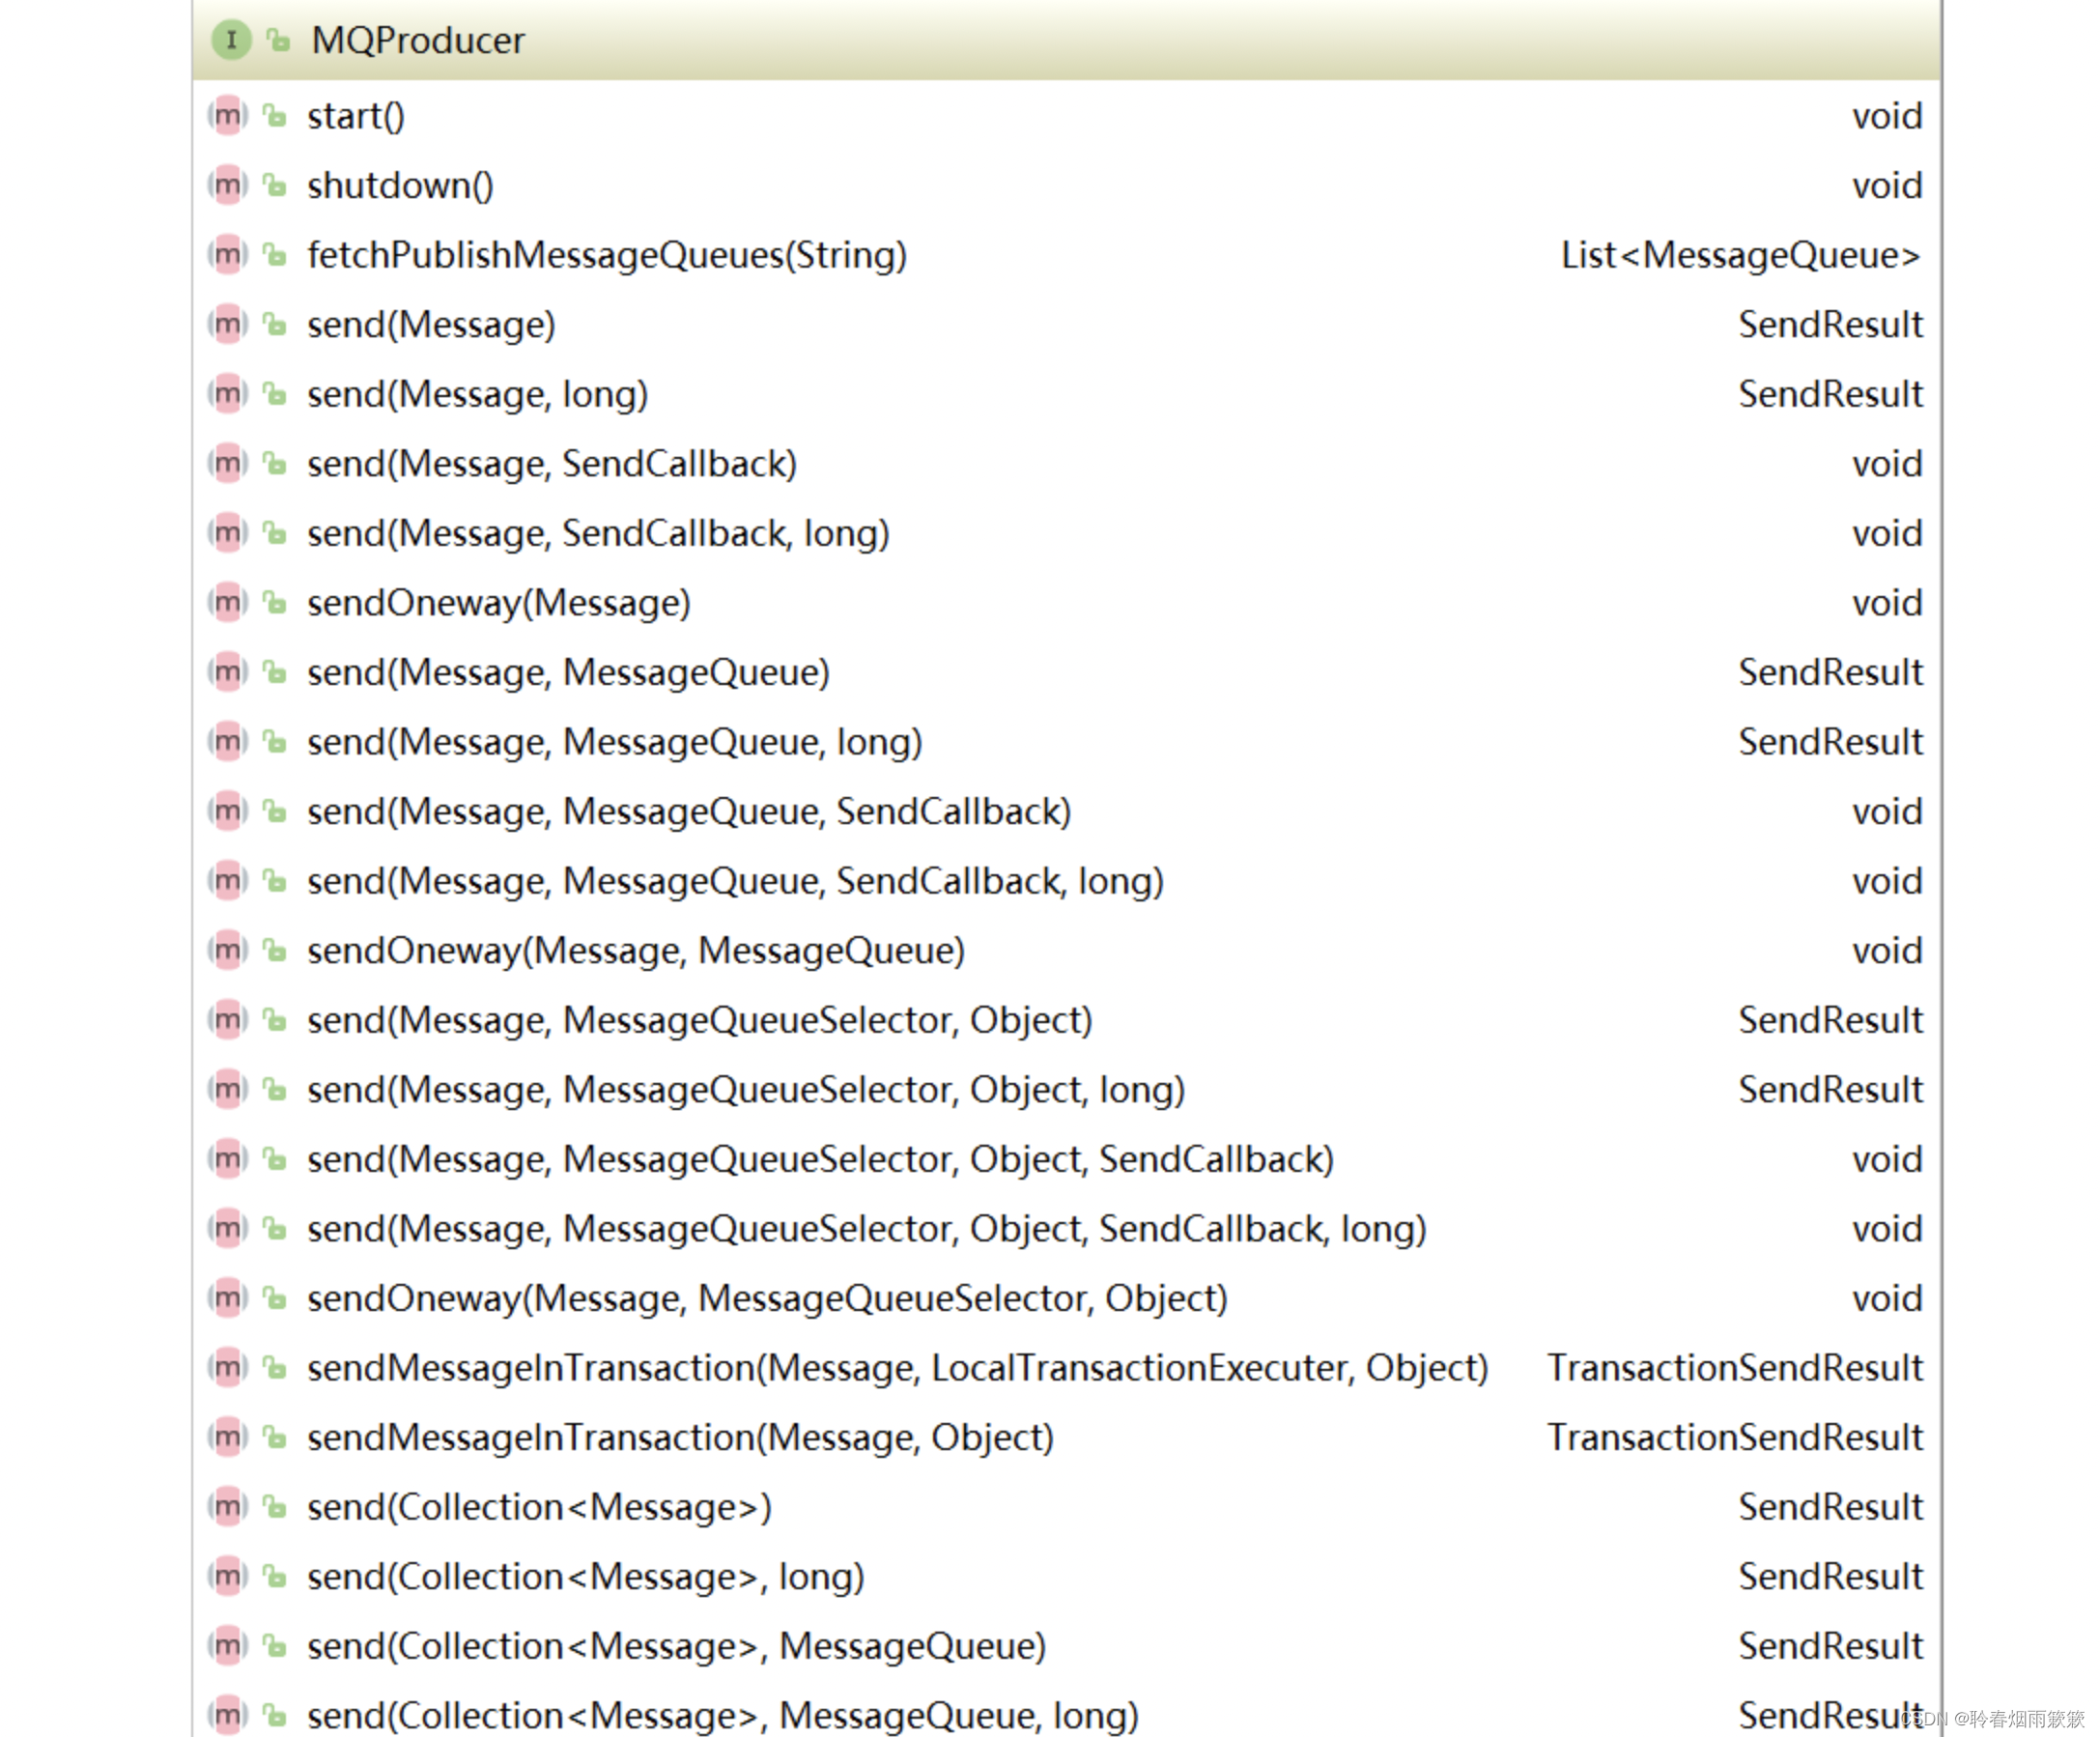Click void return type of start()
This screenshot has width=2100, height=1737.
[x=1887, y=116]
